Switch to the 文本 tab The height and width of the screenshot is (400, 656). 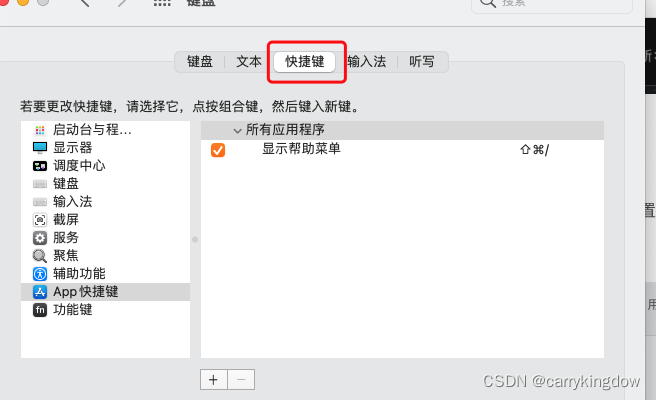[249, 62]
